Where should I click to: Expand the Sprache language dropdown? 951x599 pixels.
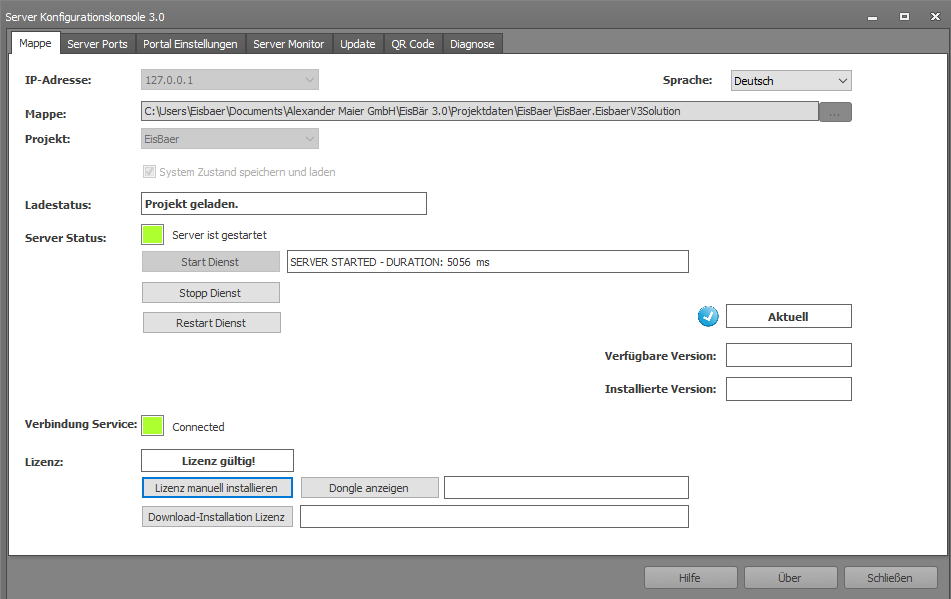click(791, 81)
